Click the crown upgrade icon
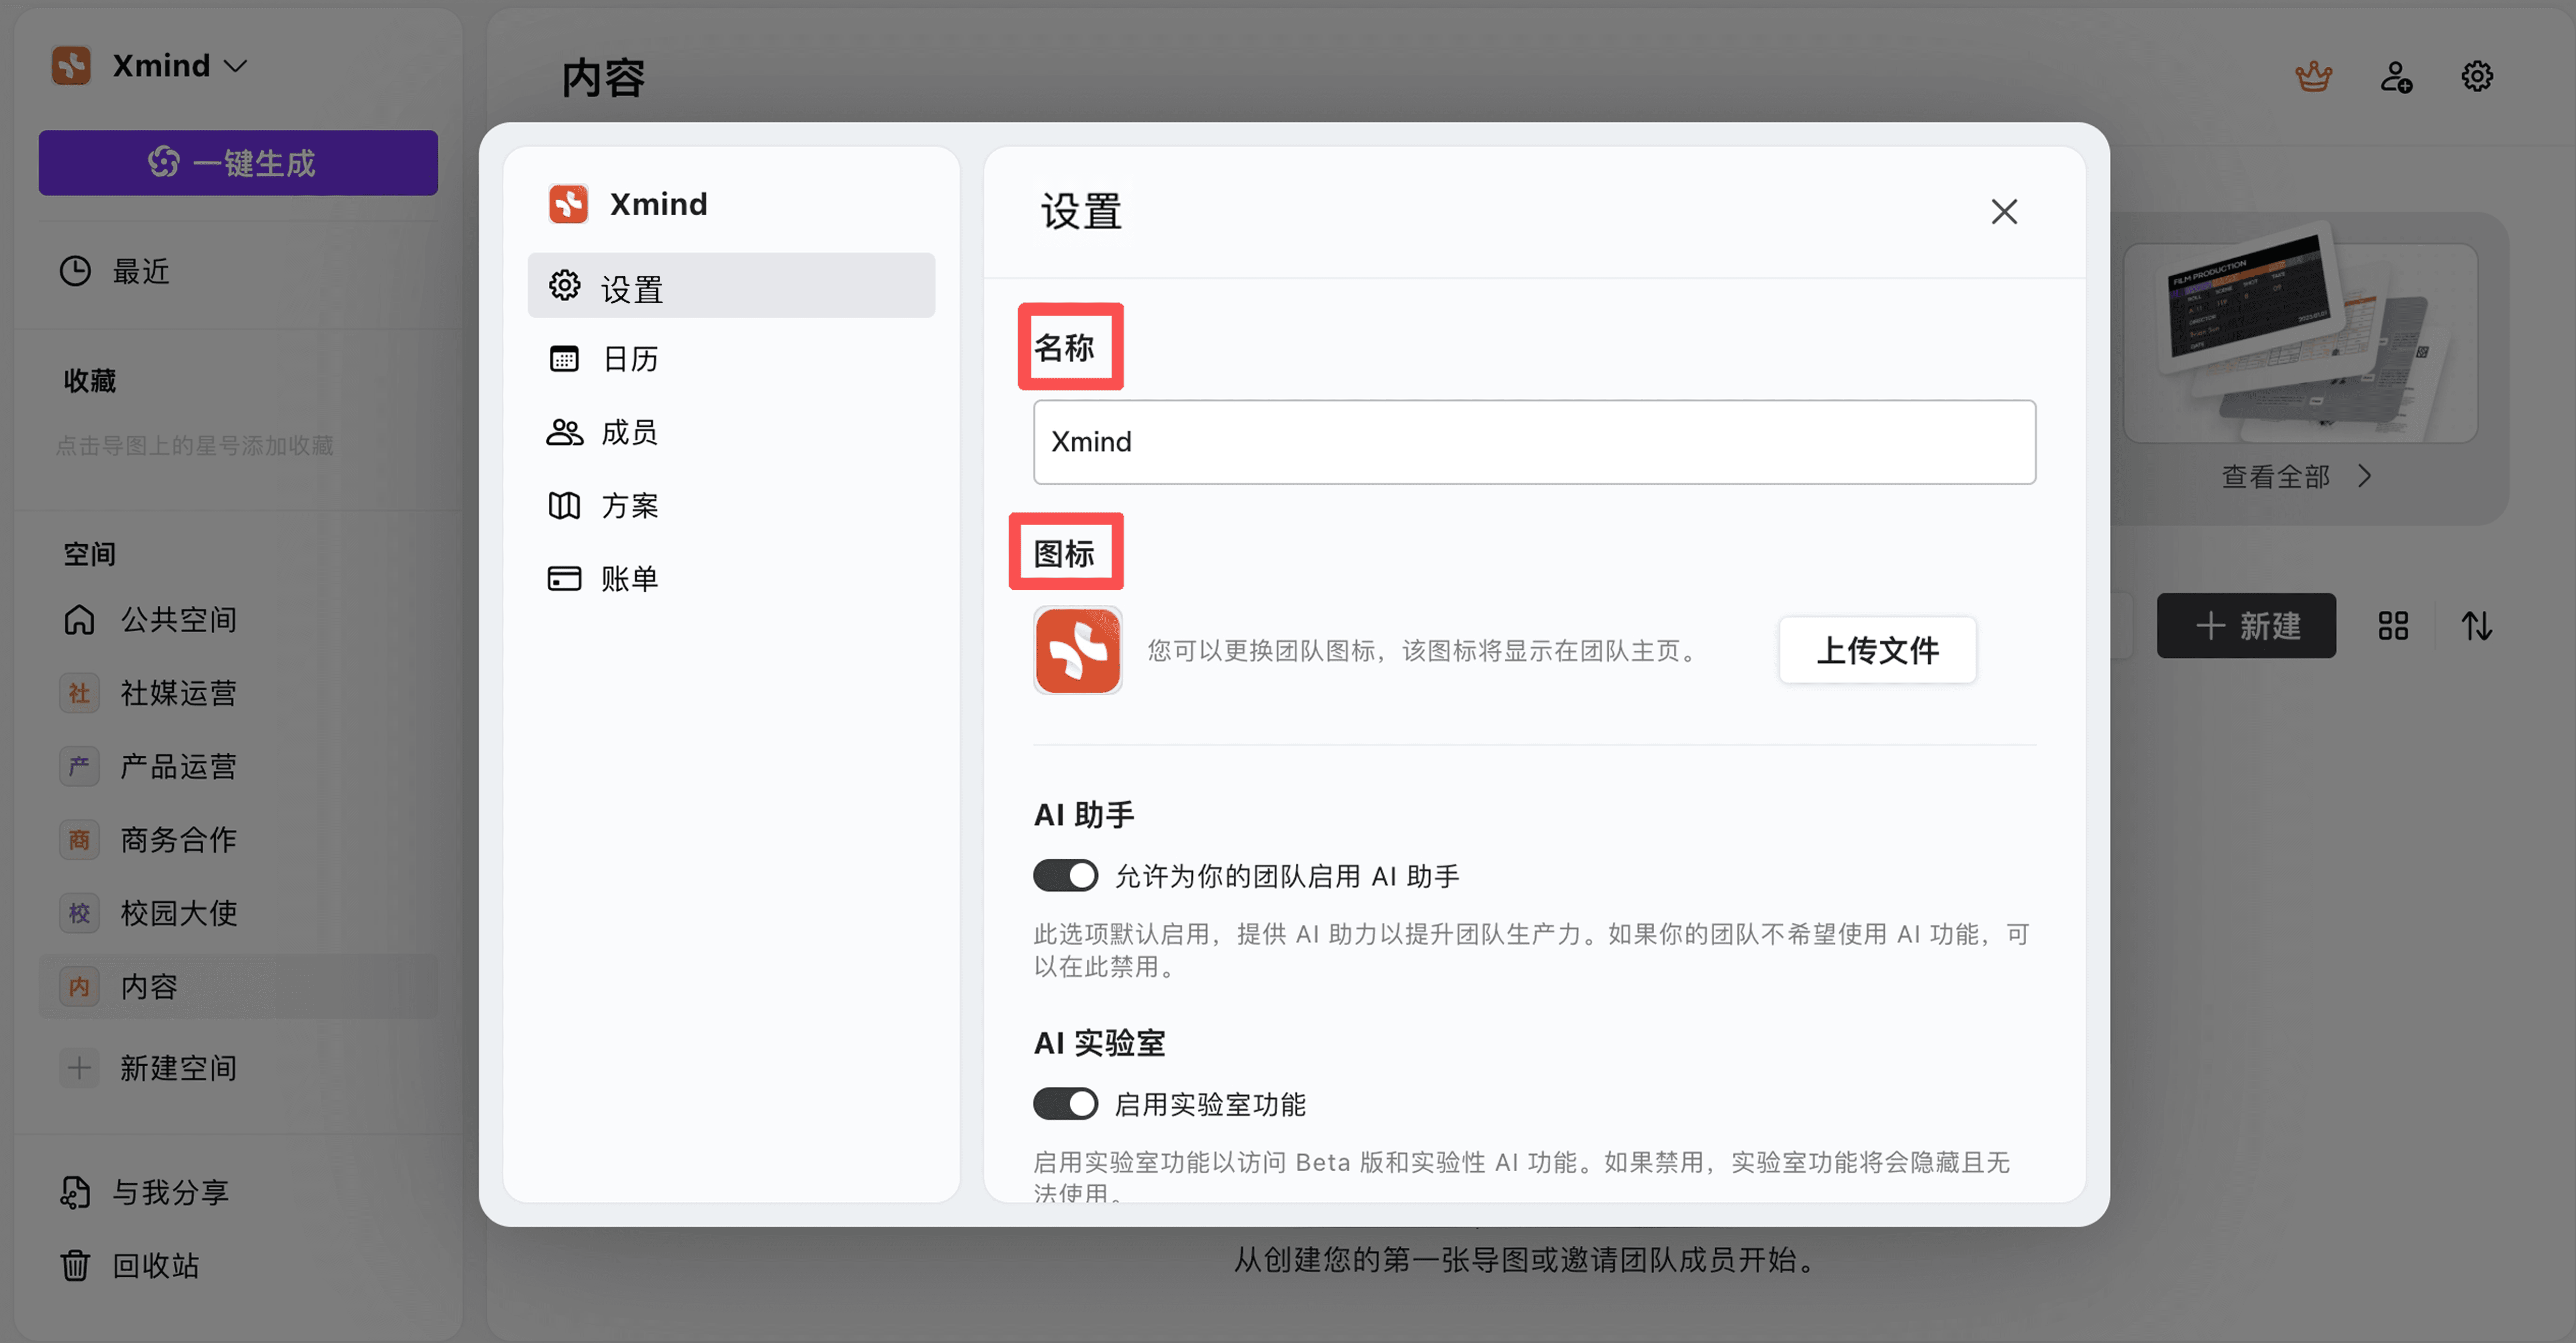 2313,76
